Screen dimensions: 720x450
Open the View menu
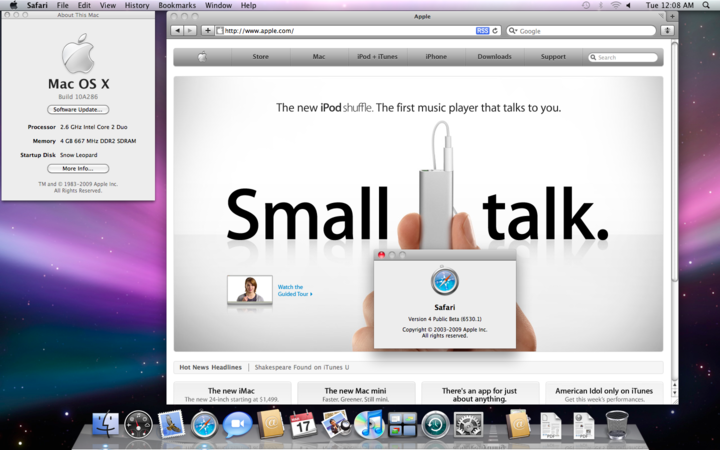pyautogui.click(x=108, y=5)
